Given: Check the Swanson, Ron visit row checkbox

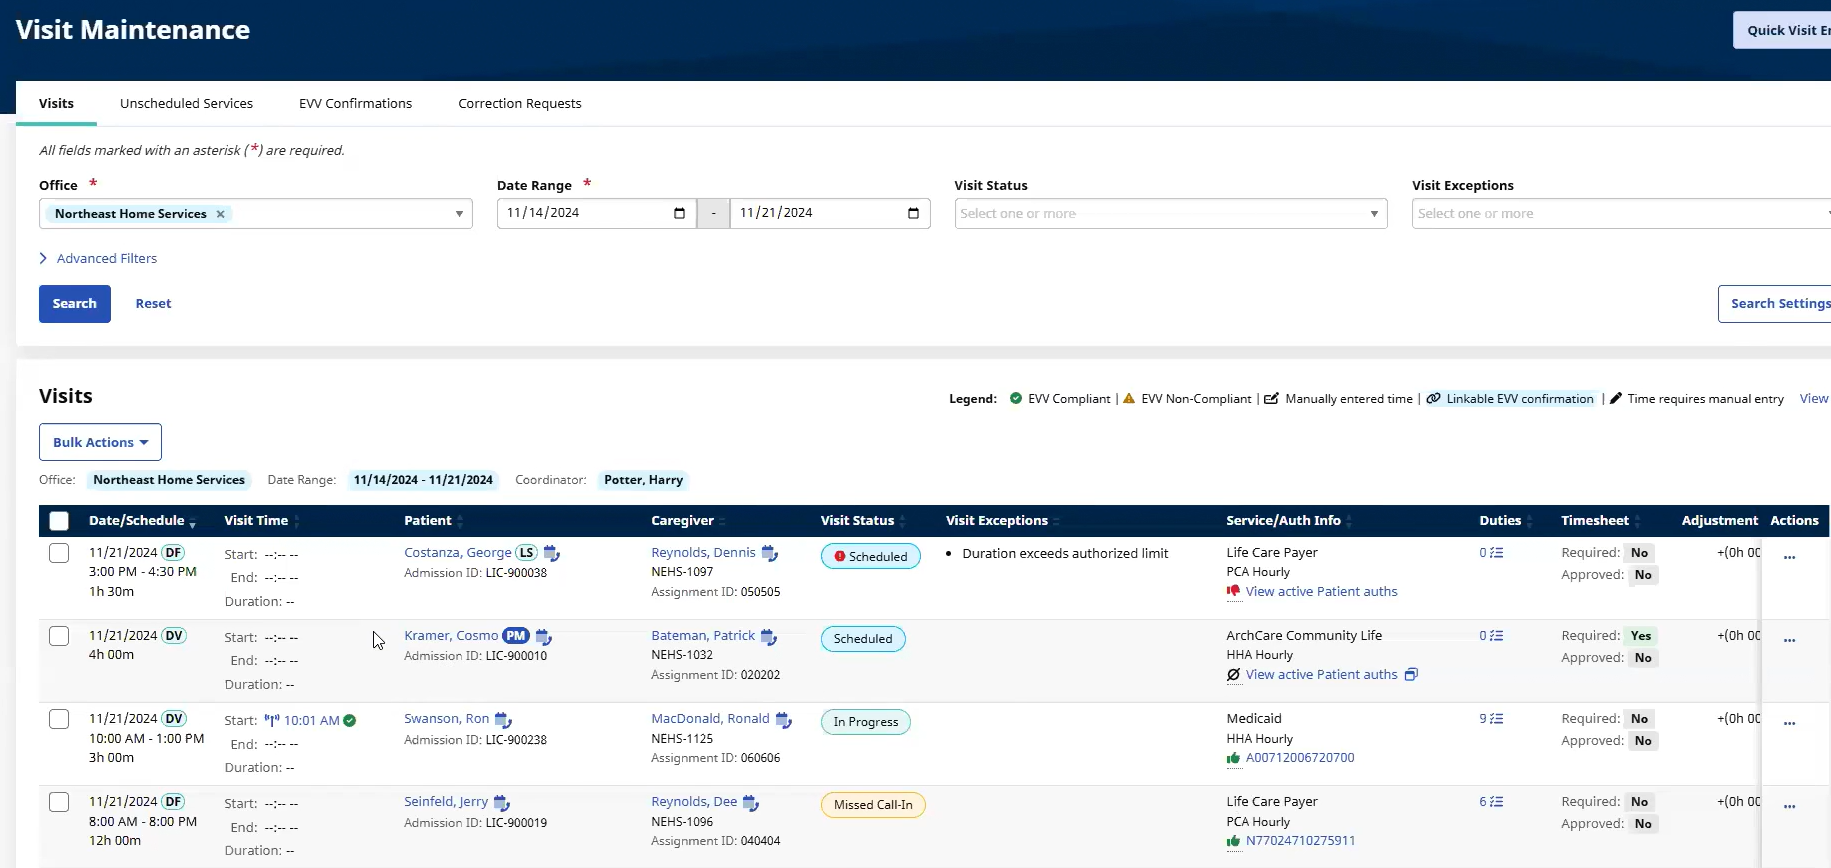Looking at the screenshot, I should point(59,719).
